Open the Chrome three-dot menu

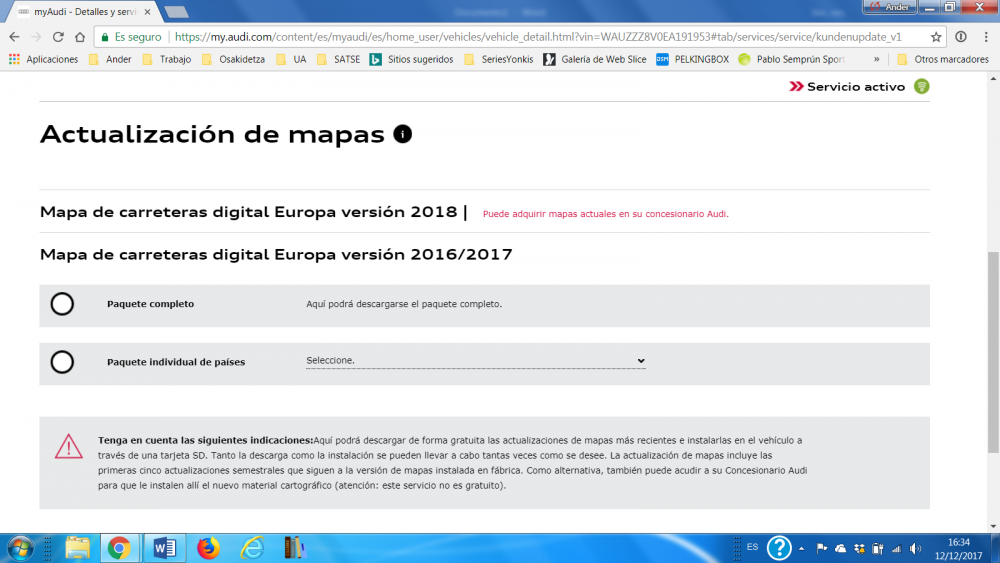point(986,37)
